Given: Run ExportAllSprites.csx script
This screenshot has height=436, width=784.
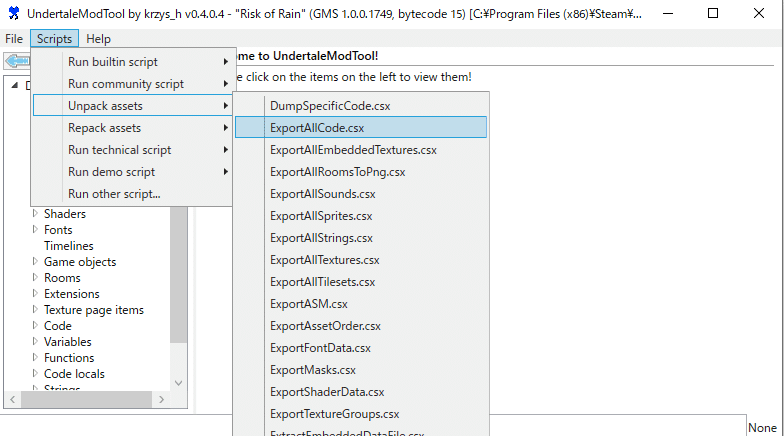Looking at the screenshot, I should tap(360, 216).
